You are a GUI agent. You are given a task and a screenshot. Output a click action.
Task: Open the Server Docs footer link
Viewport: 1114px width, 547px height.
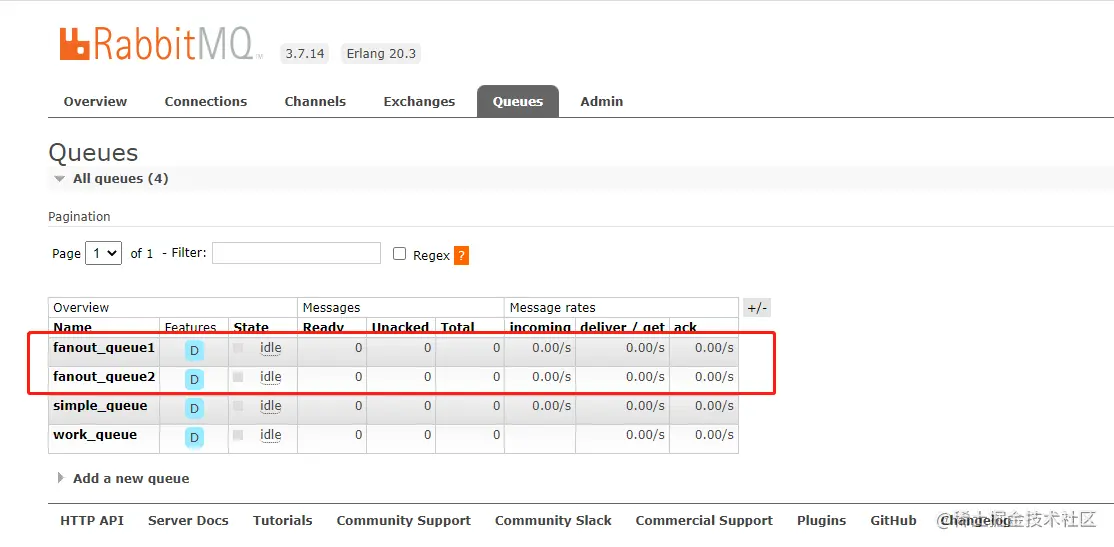click(x=188, y=521)
